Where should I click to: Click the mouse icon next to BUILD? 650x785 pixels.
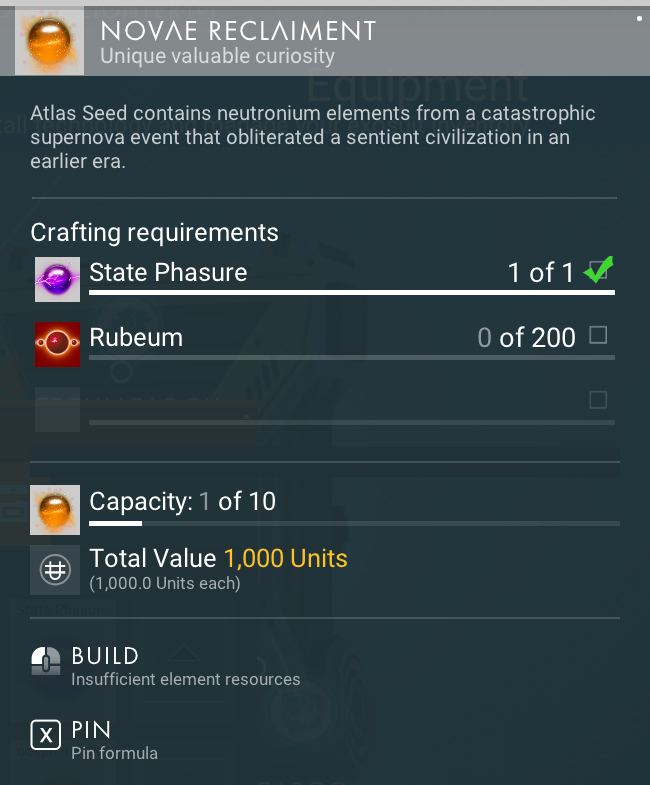click(x=46, y=660)
